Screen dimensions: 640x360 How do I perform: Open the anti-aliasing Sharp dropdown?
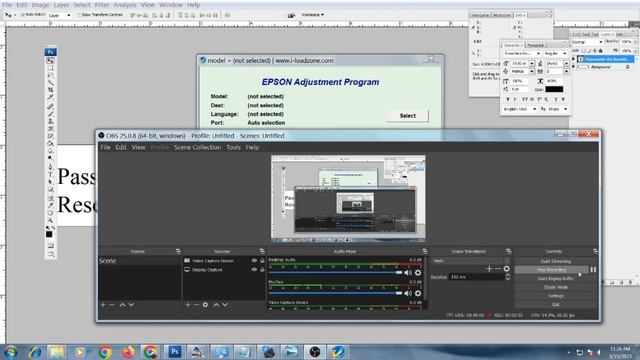(x=558, y=109)
